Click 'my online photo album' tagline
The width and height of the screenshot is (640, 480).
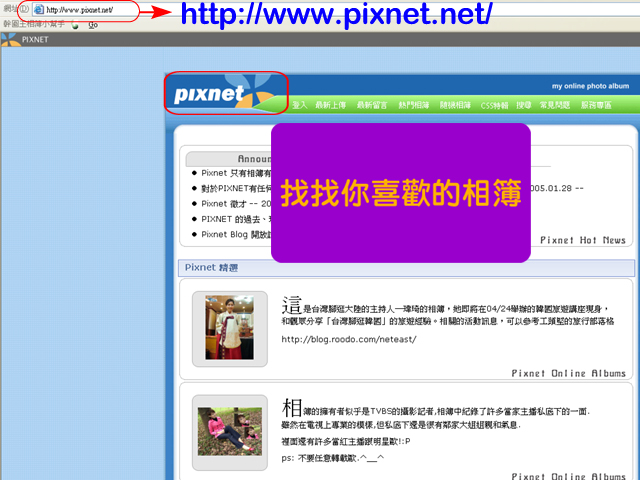[590, 86]
